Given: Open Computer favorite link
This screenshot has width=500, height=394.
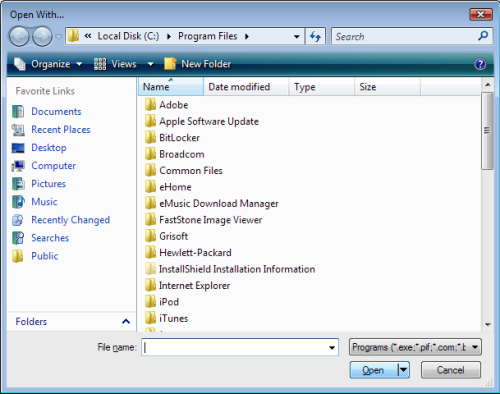Looking at the screenshot, I should point(54,165).
